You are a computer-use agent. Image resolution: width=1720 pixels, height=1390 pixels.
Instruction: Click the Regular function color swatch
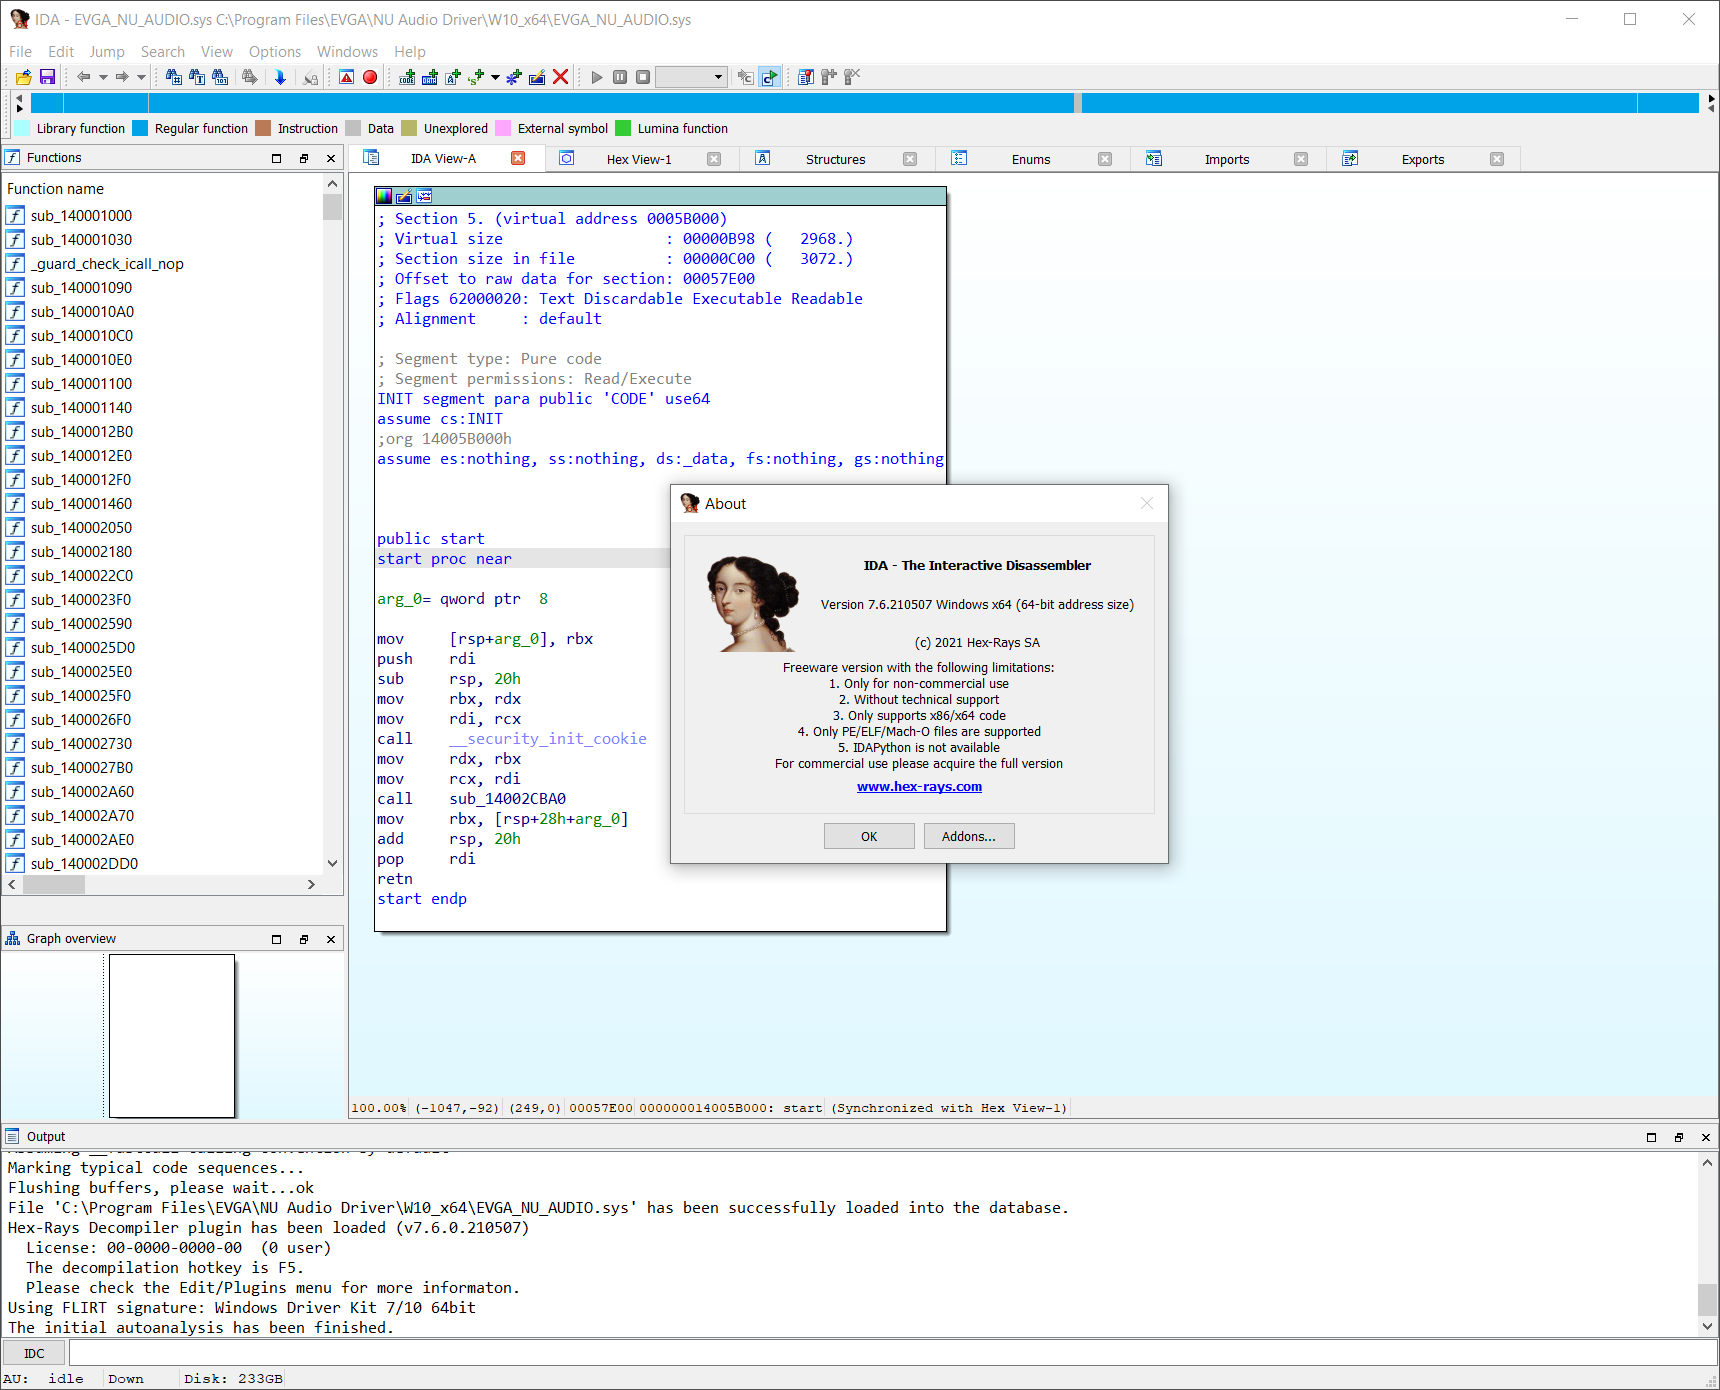click(x=140, y=128)
